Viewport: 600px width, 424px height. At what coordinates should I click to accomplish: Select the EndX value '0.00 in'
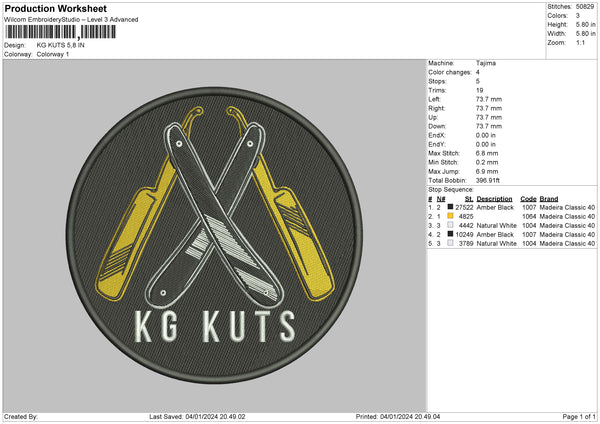(486, 135)
